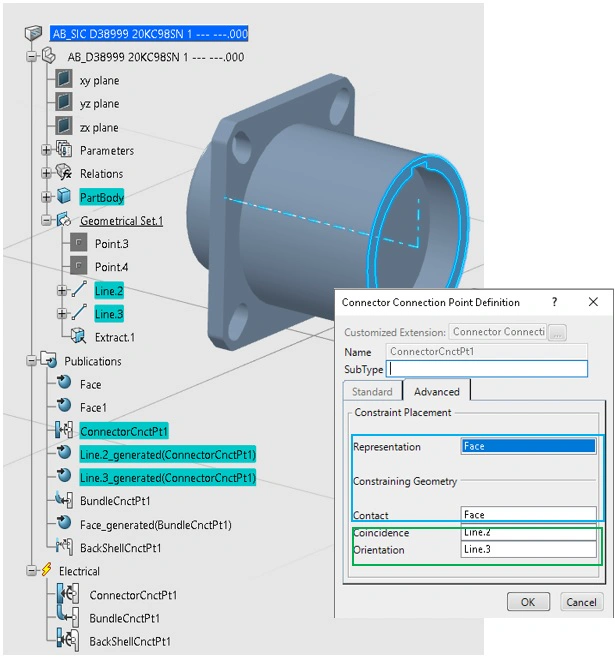The width and height of the screenshot is (615, 657).
Task: Click the Electrical lightning bolt icon
Action: pos(47,570)
